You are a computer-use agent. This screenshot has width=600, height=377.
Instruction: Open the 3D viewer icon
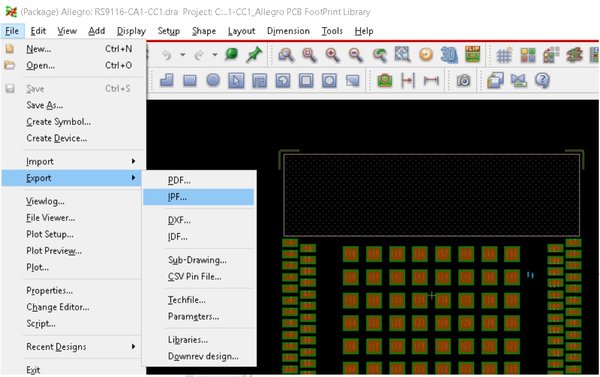click(449, 55)
